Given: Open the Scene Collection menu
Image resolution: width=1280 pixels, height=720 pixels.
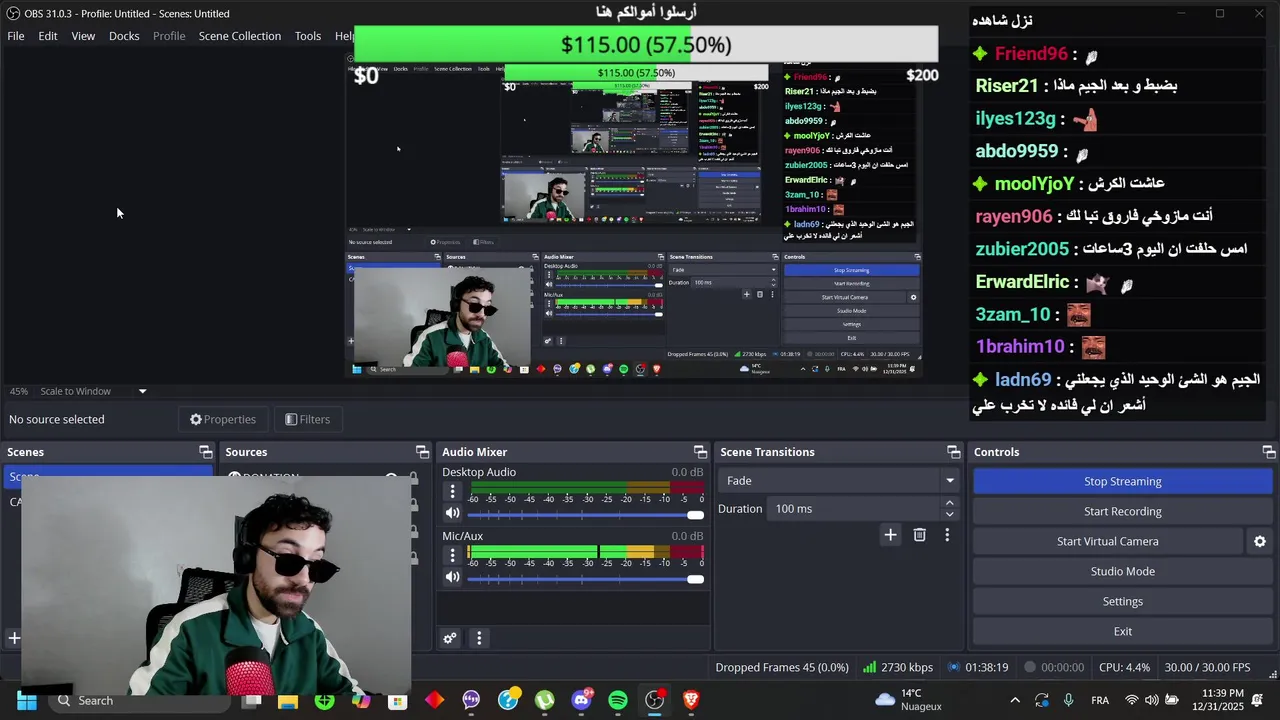Looking at the screenshot, I should [240, 36].
